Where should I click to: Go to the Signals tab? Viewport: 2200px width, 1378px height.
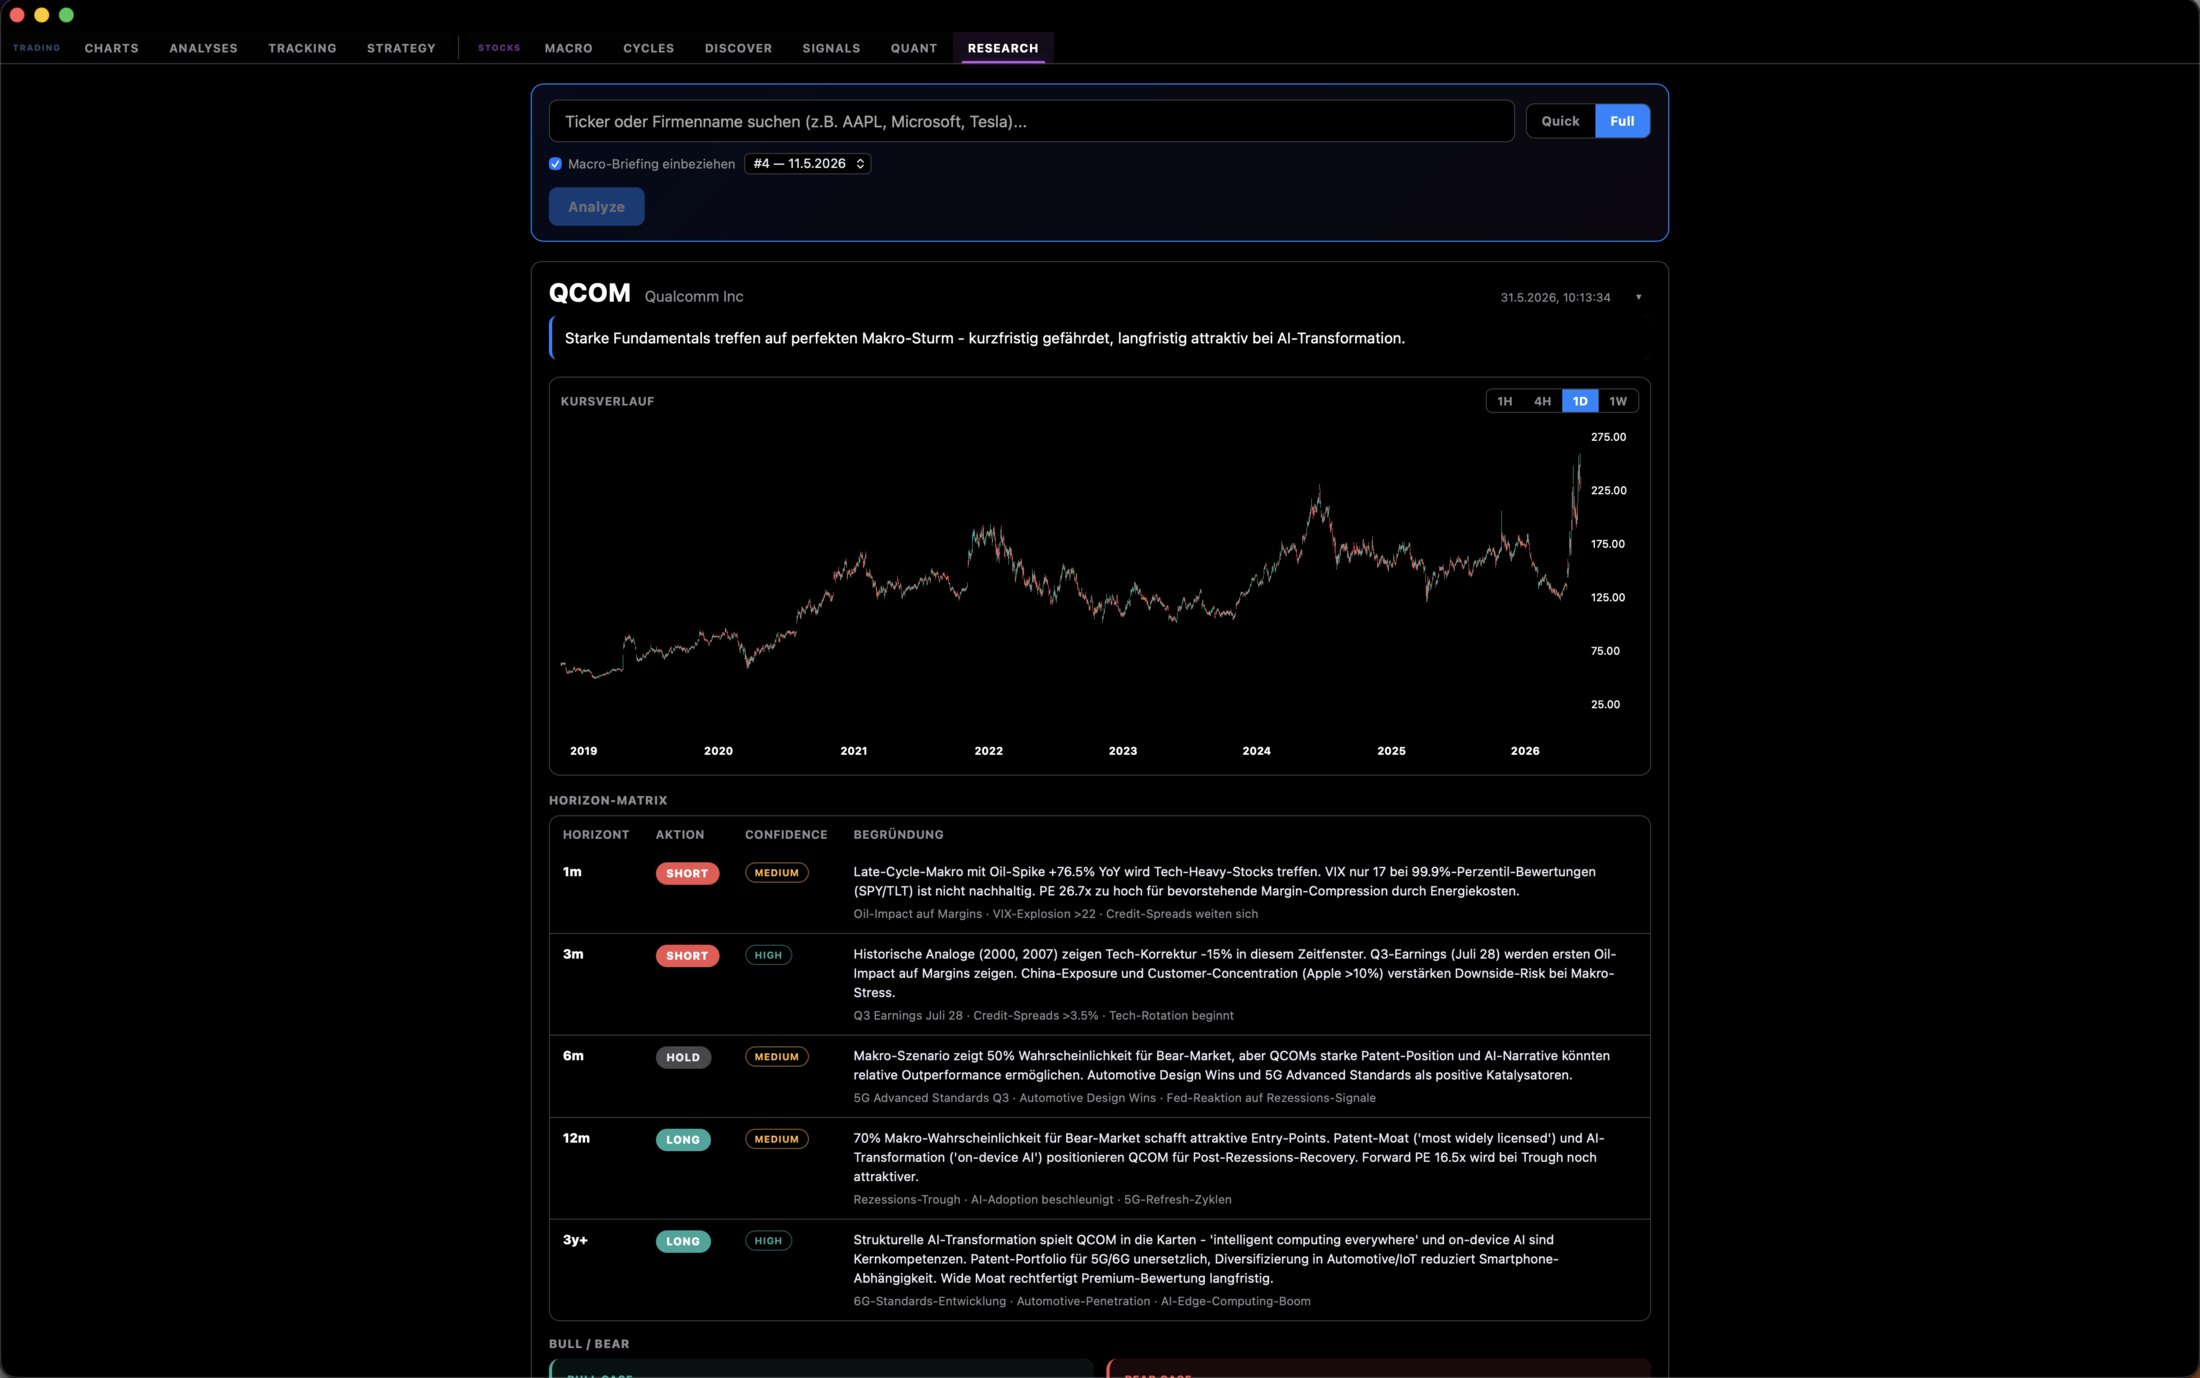831,48
